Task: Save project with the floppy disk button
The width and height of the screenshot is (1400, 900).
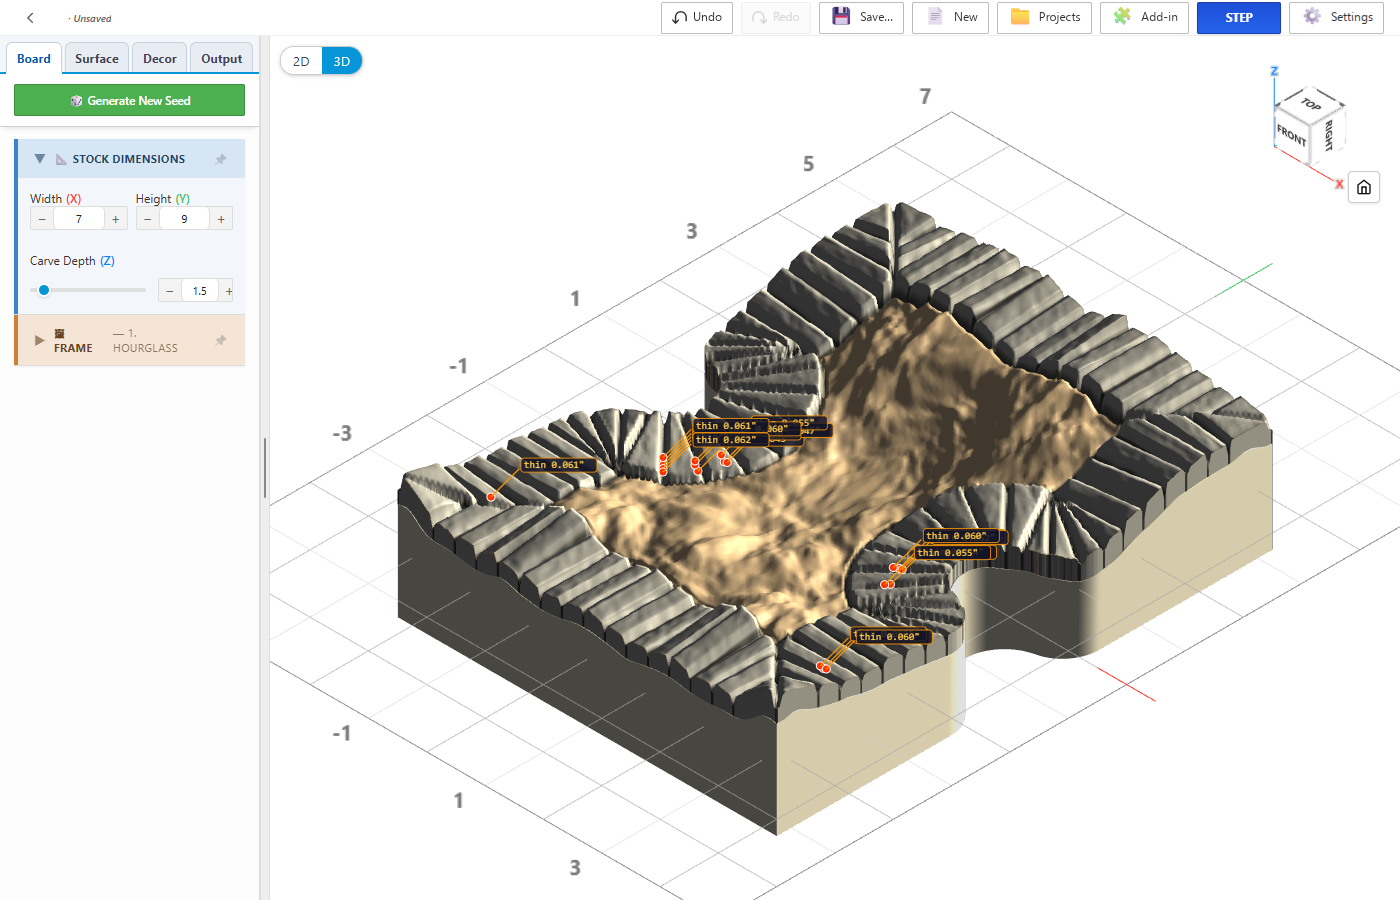Action: [x=862, y=18]
